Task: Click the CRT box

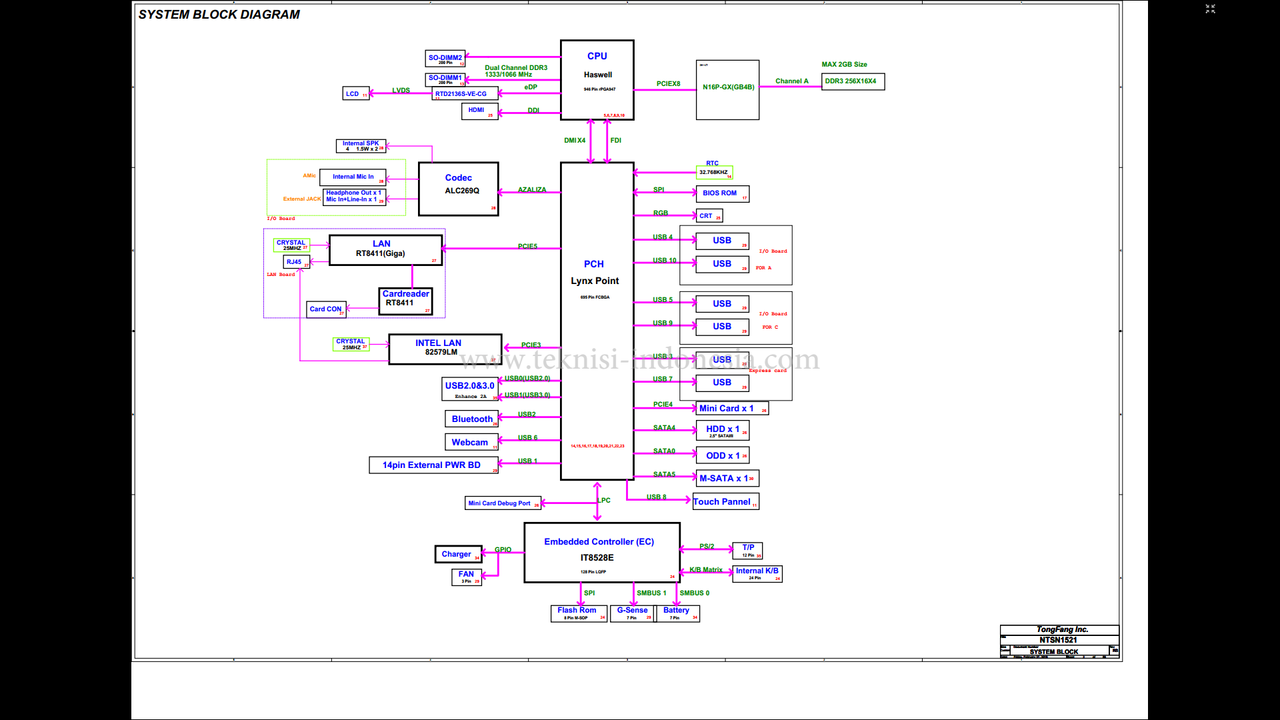Action: point(709,216)
